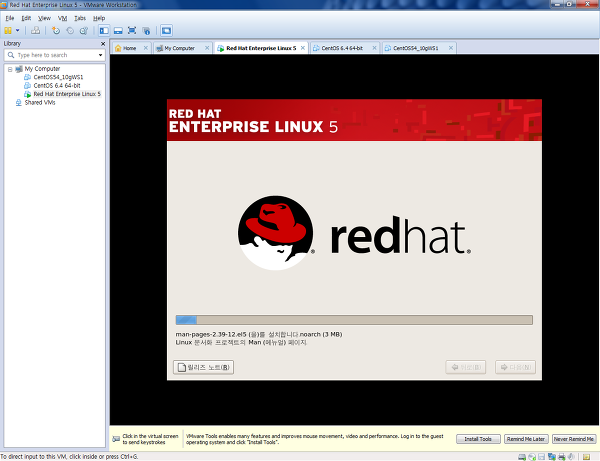Click the magnifier icon in Library search
The image size is (600, 461).
pos(11,55)
